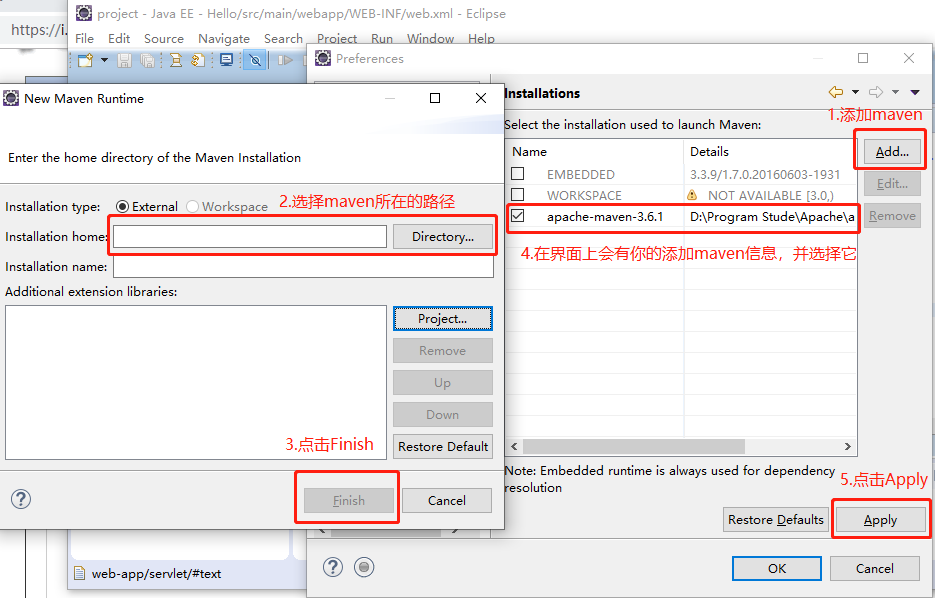The width and height of the screenshot is (935, 598).
Task: Click the Resume debug icon in the Eclipse toolbar
Action: (285, 60)
